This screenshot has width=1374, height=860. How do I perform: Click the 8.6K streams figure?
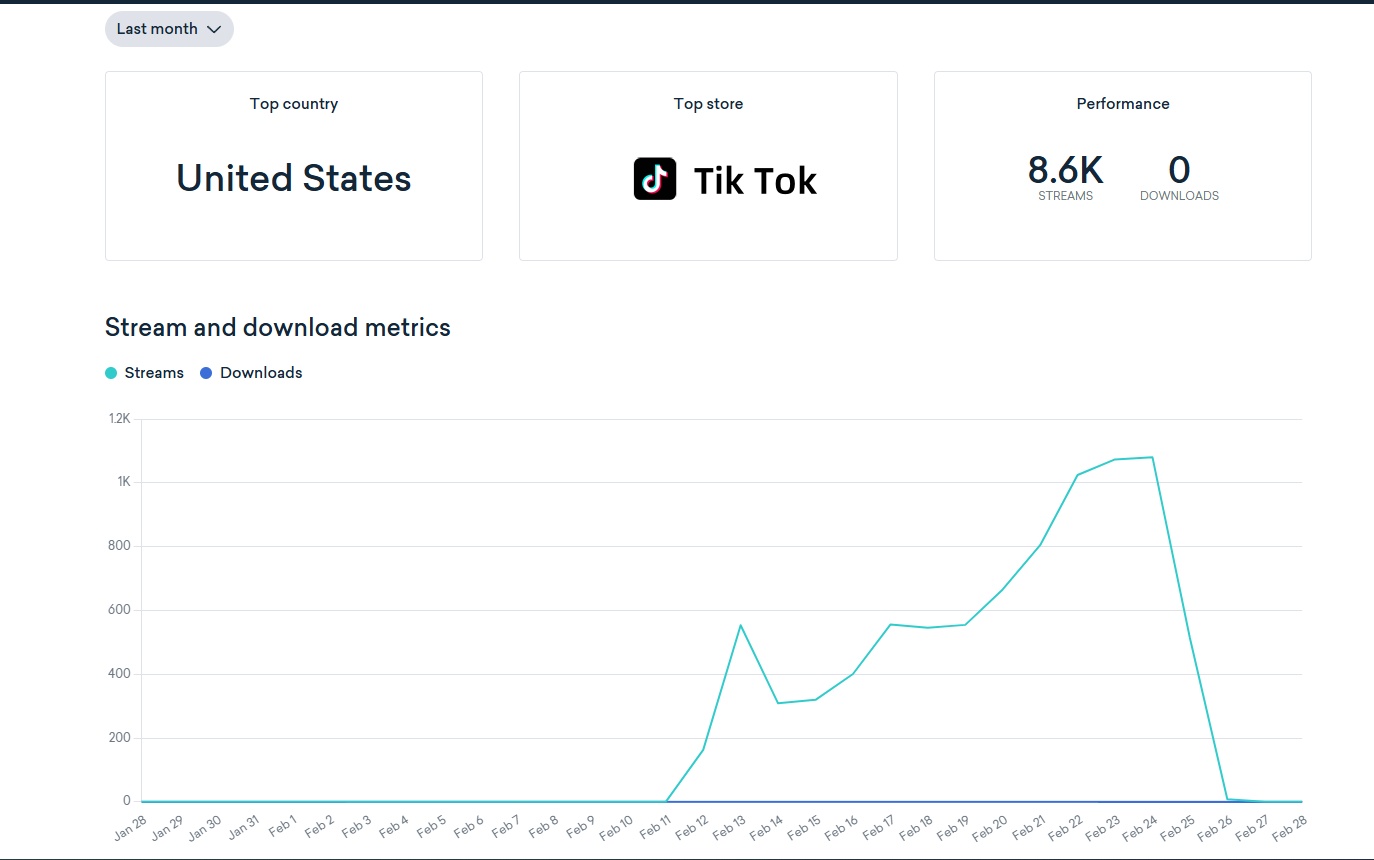click(1065, 171)
